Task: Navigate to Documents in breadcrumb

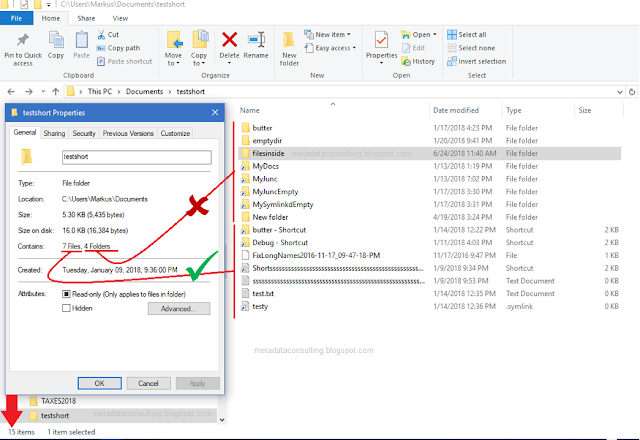Action: click(x=144, y=92)
